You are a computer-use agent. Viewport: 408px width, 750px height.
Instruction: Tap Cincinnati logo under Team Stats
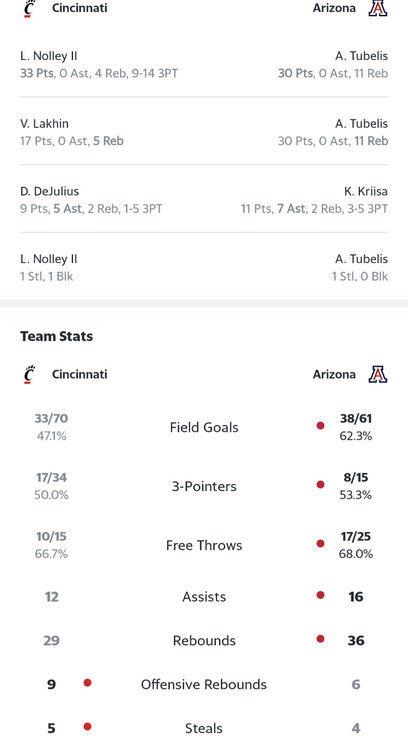[x=30, y=375]
